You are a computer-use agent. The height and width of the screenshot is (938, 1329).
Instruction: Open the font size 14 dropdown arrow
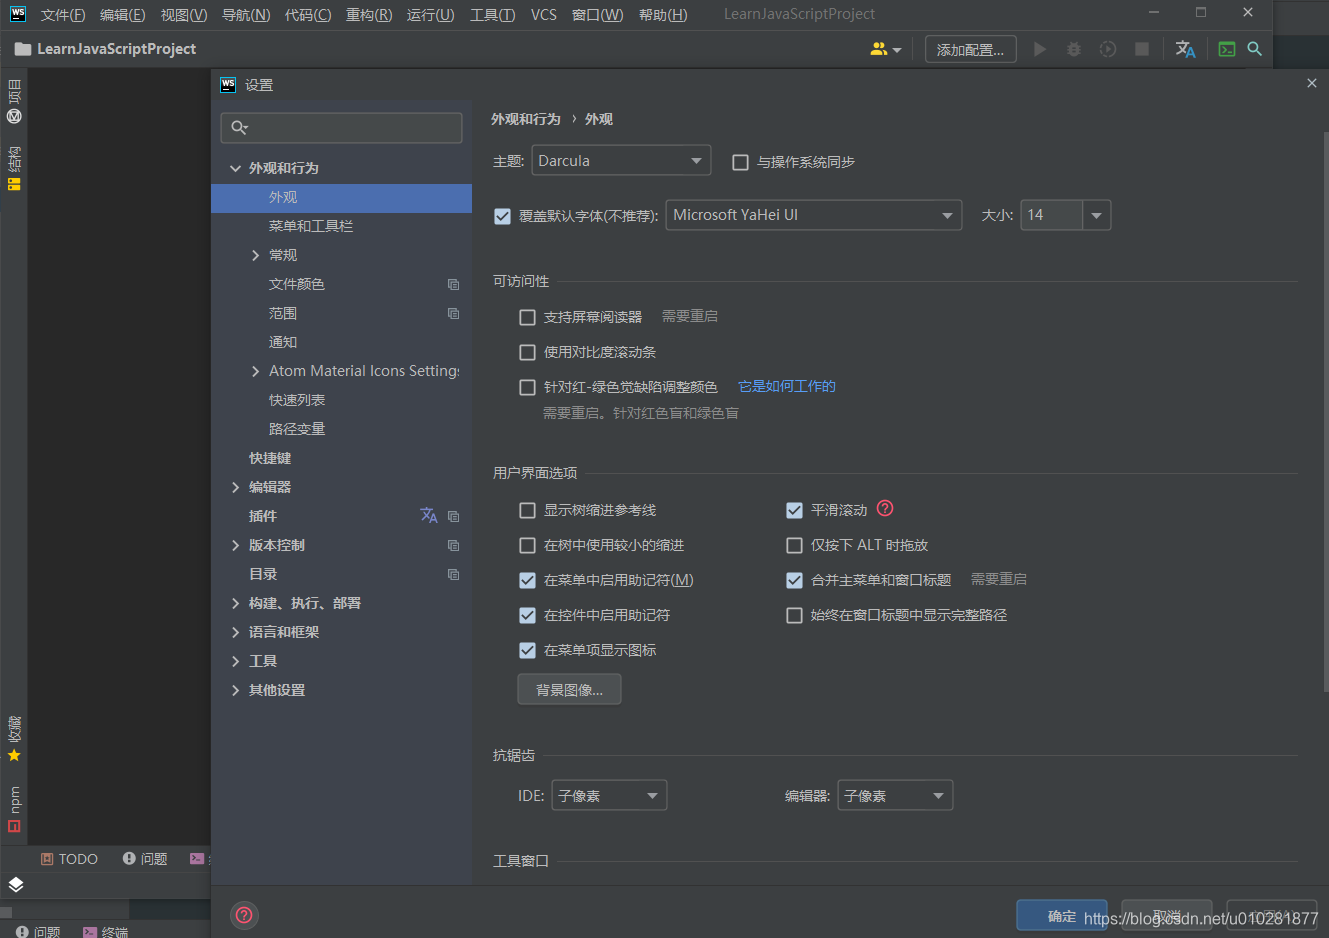(1097, 215)
